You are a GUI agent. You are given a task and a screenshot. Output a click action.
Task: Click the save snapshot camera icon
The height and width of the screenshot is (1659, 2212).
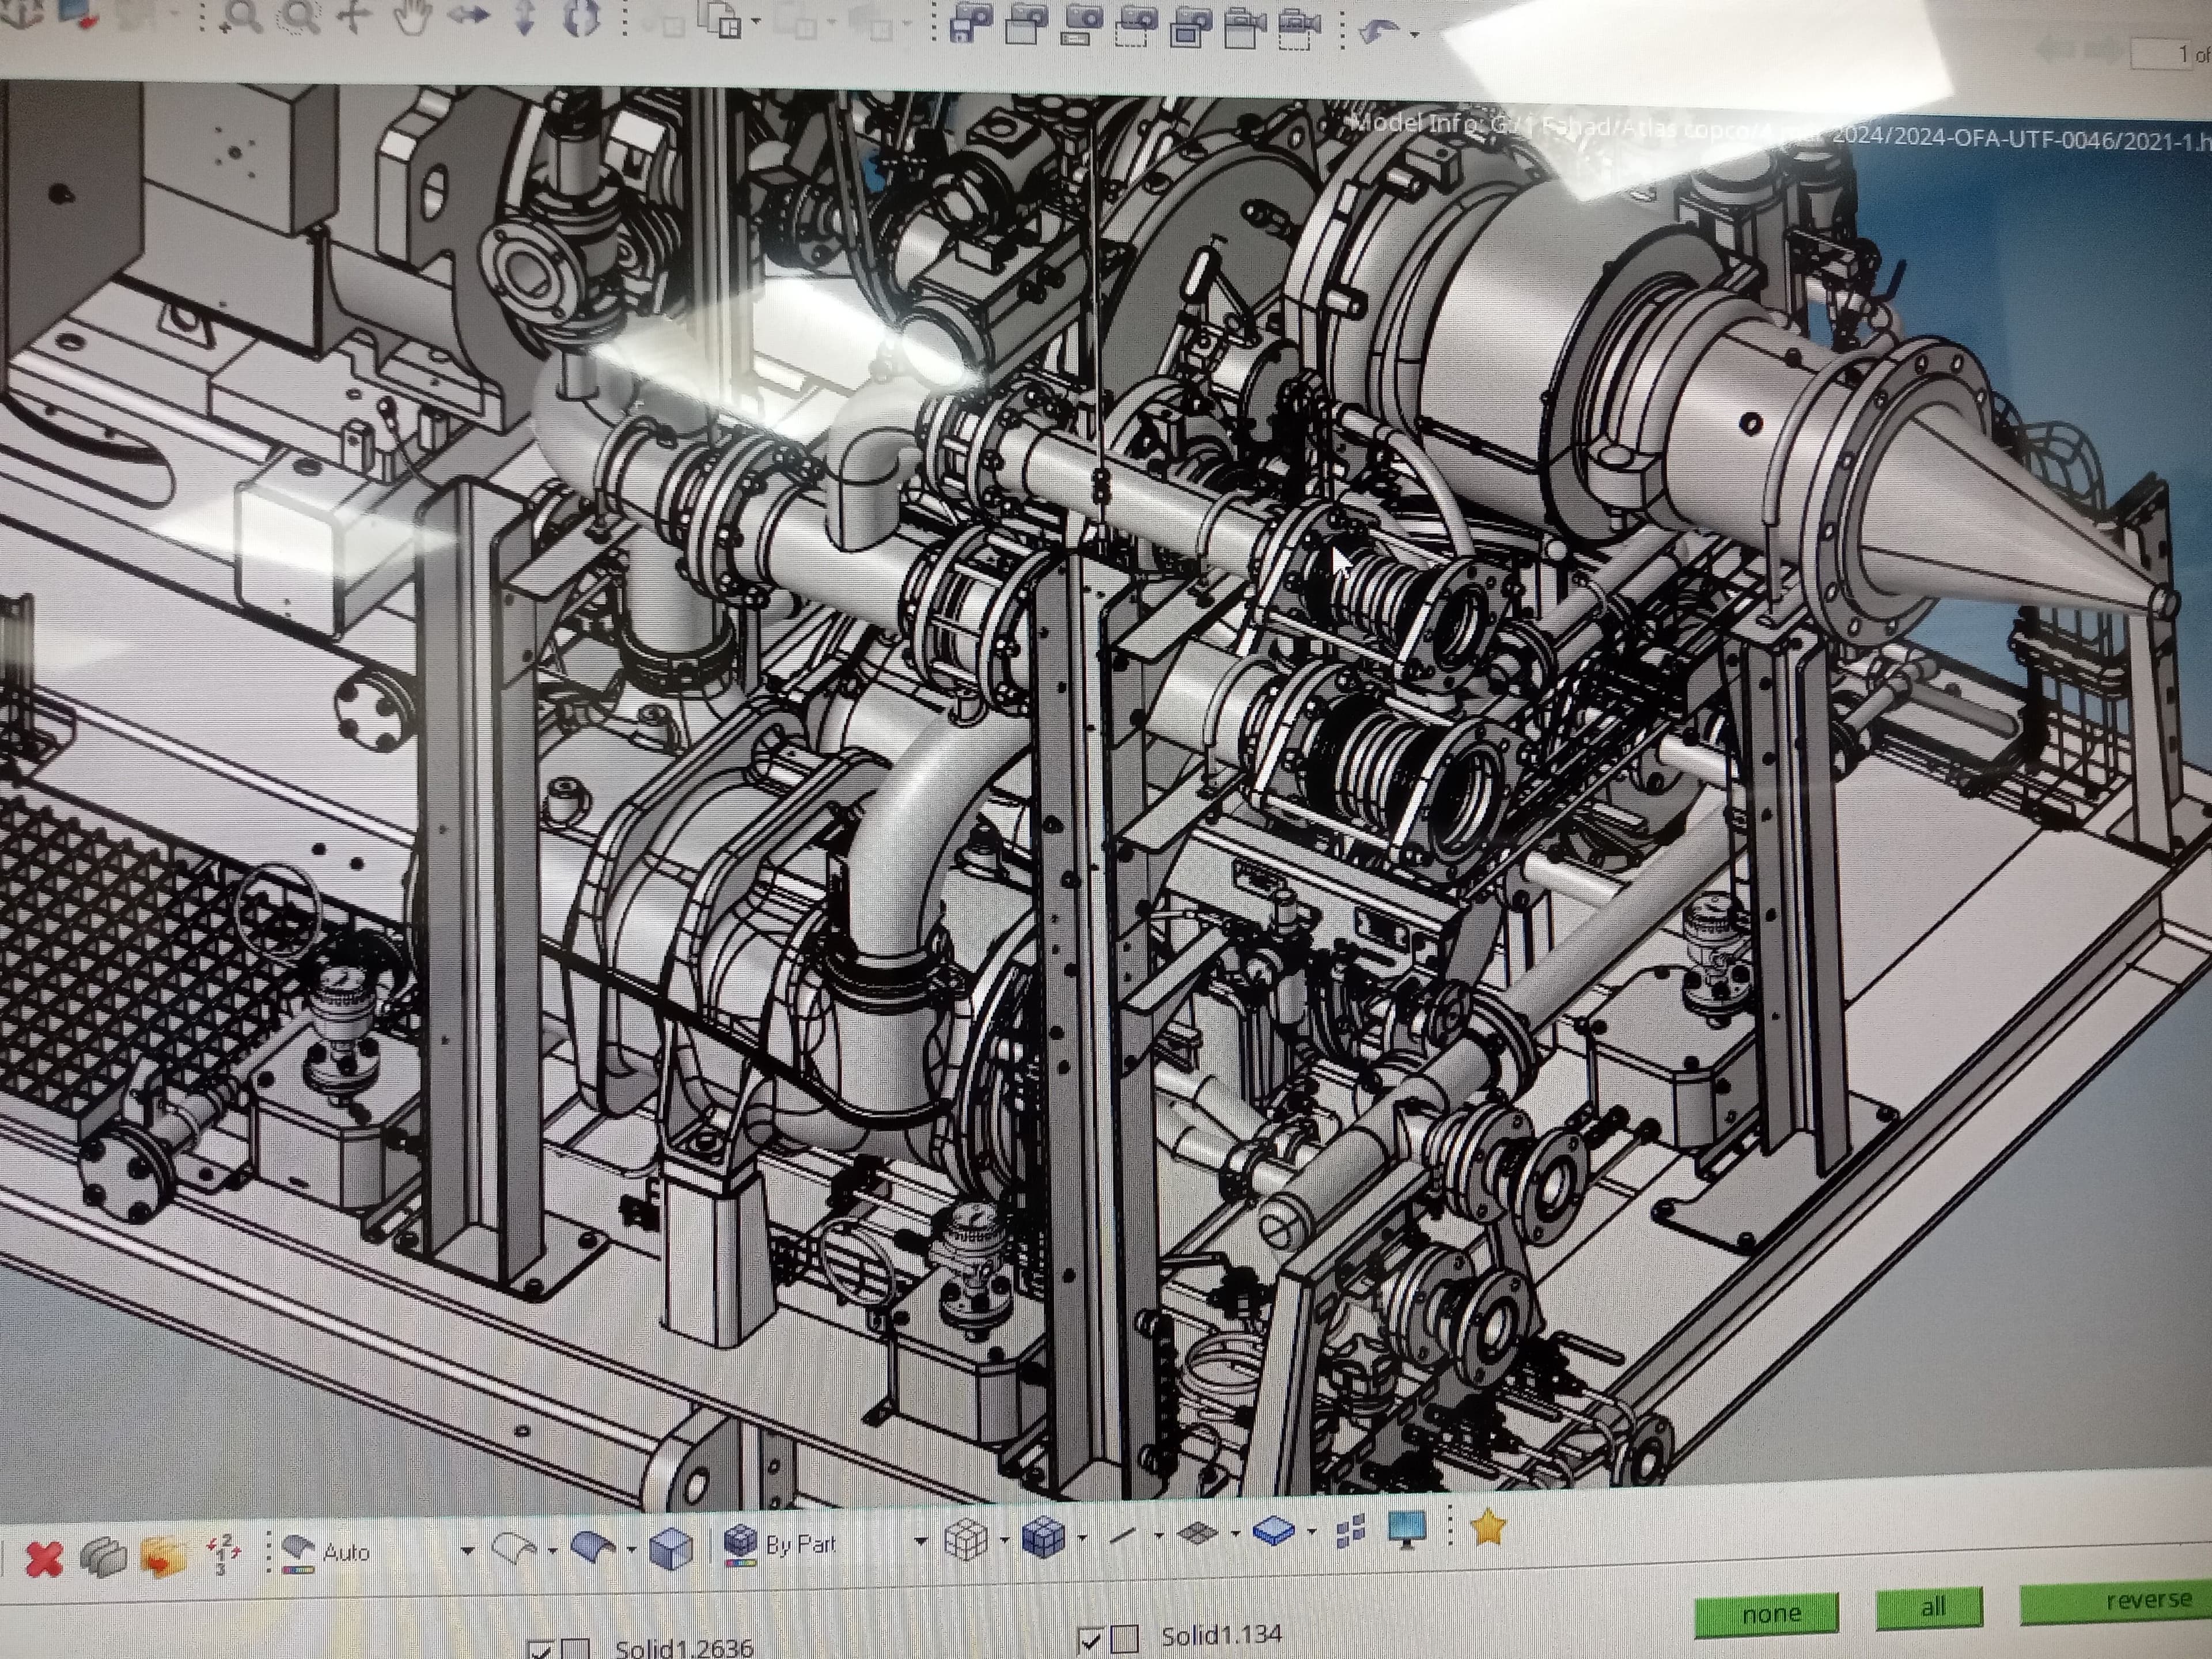970,22
